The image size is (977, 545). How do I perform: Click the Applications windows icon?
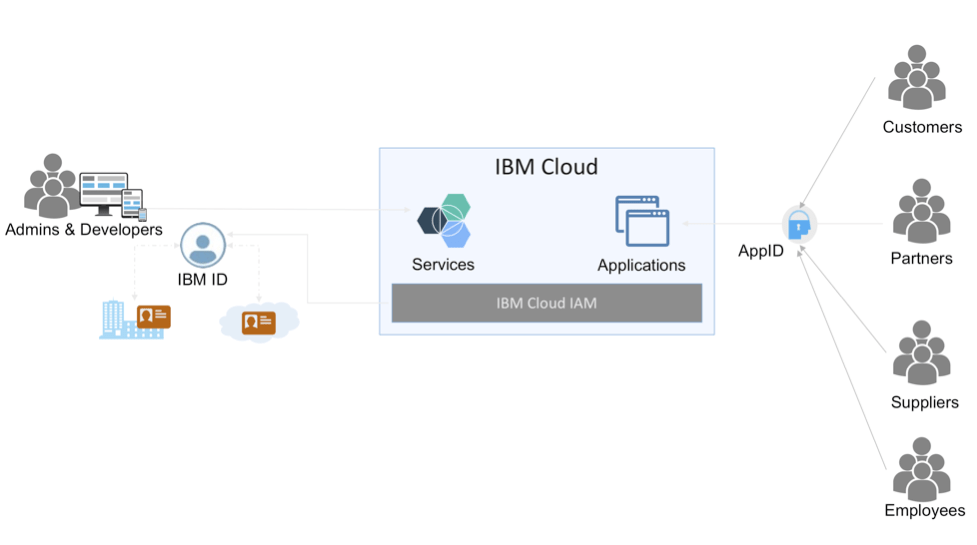[x=642, y=221]
